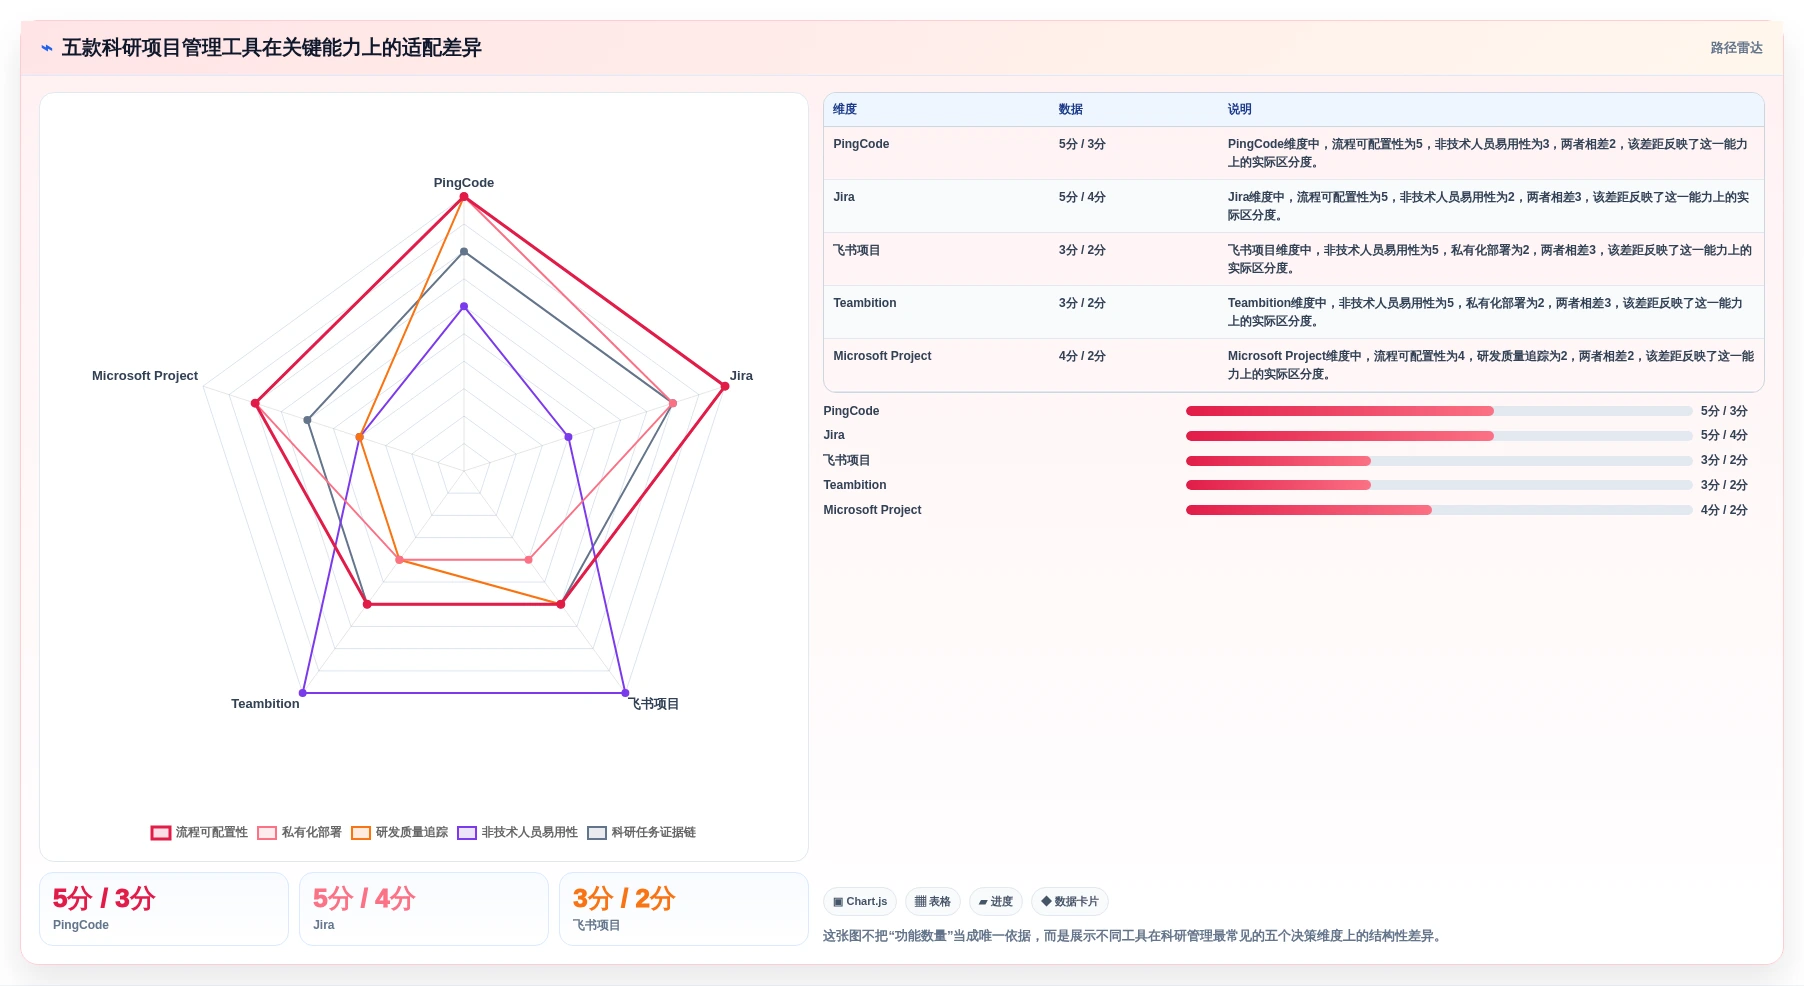Click the 数据卡片 tag chip
This screenshot has height=986, width=1804.
[1070, 901]
